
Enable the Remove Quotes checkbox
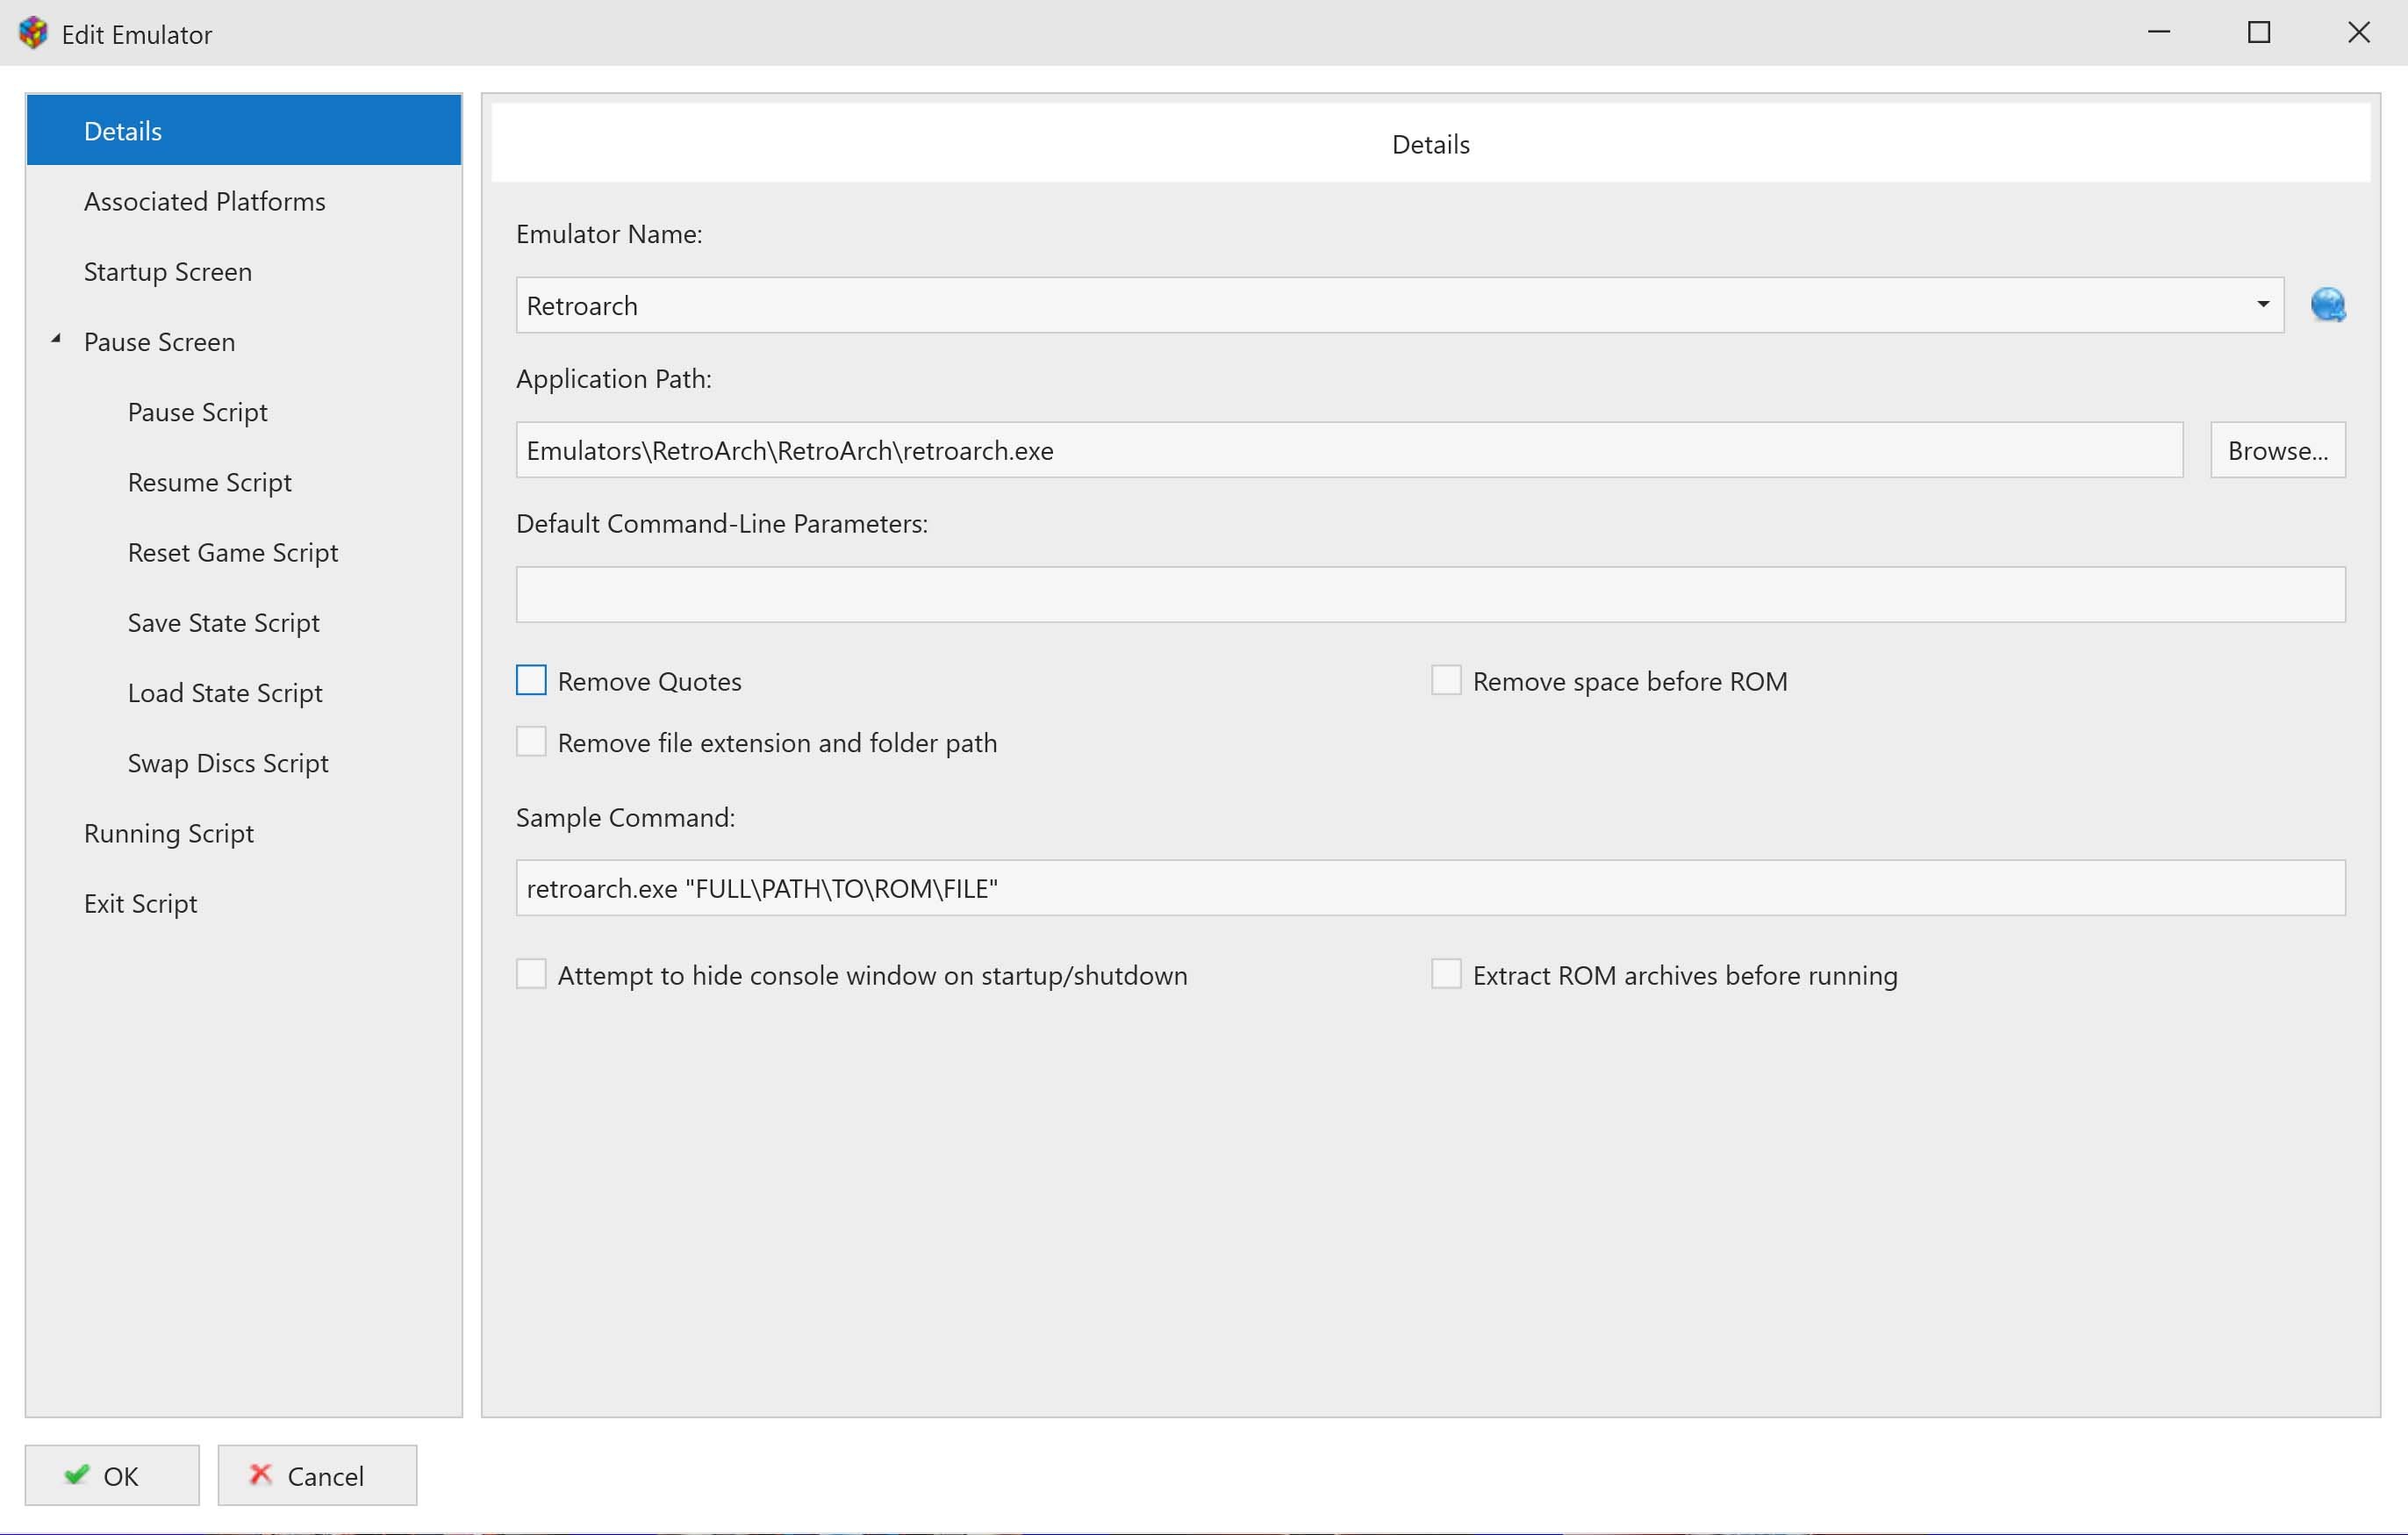(531, 680)
